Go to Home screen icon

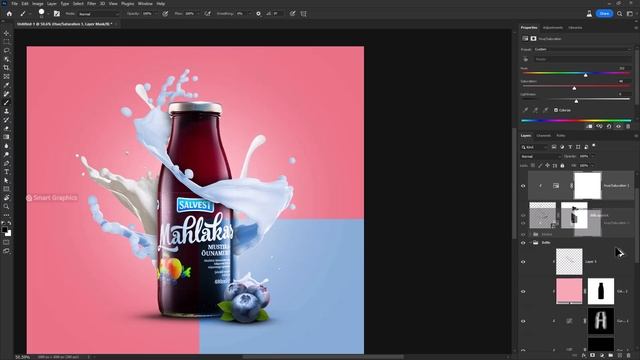click(x=9, y=13)
